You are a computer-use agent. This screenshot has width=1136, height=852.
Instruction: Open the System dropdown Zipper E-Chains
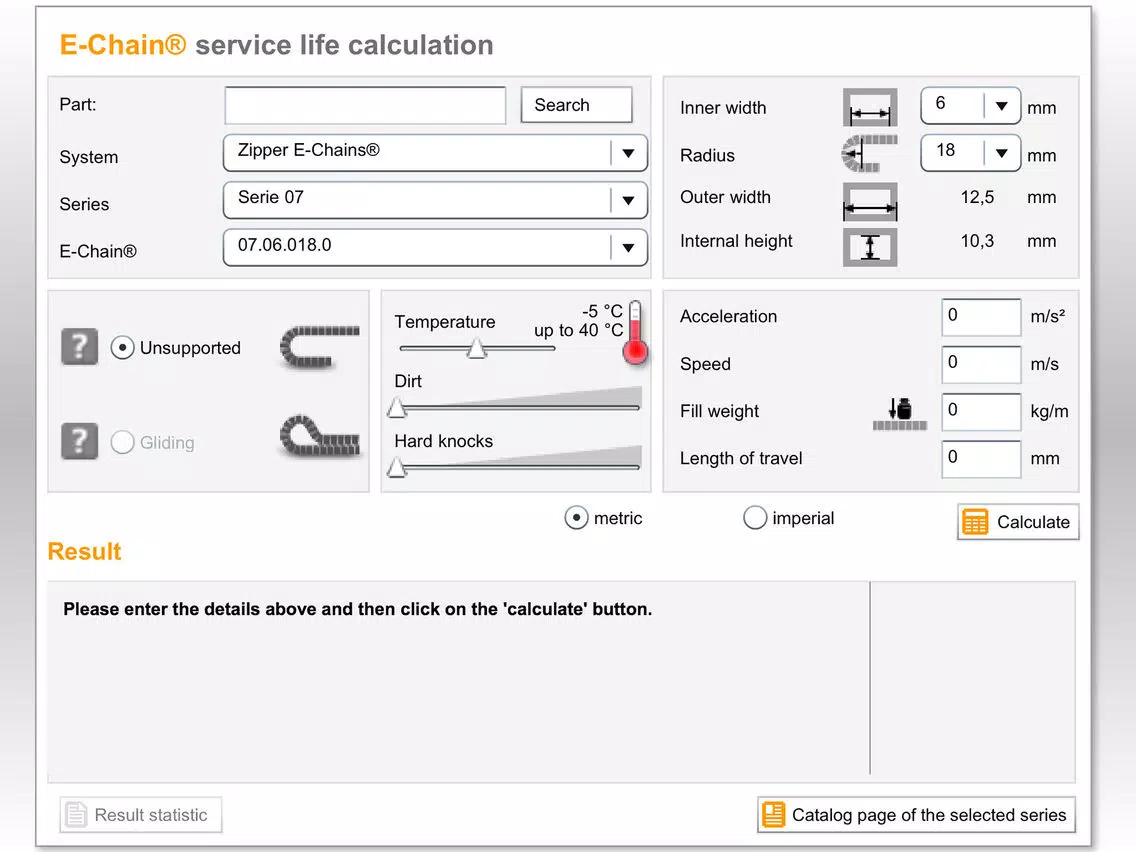point(435,153)
